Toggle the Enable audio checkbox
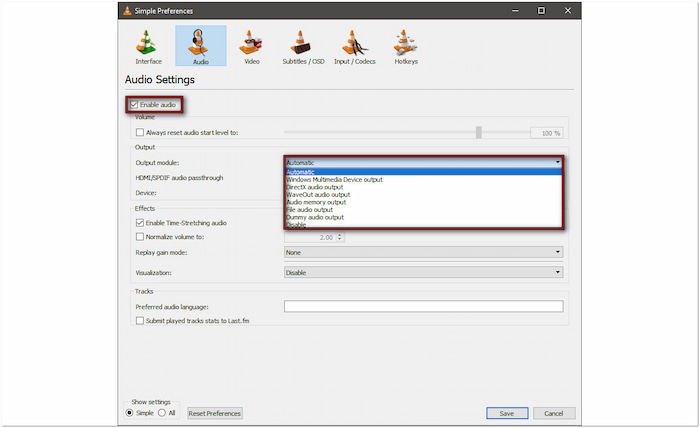This screenshot has height=428, width=700. [x=134, y=105]
